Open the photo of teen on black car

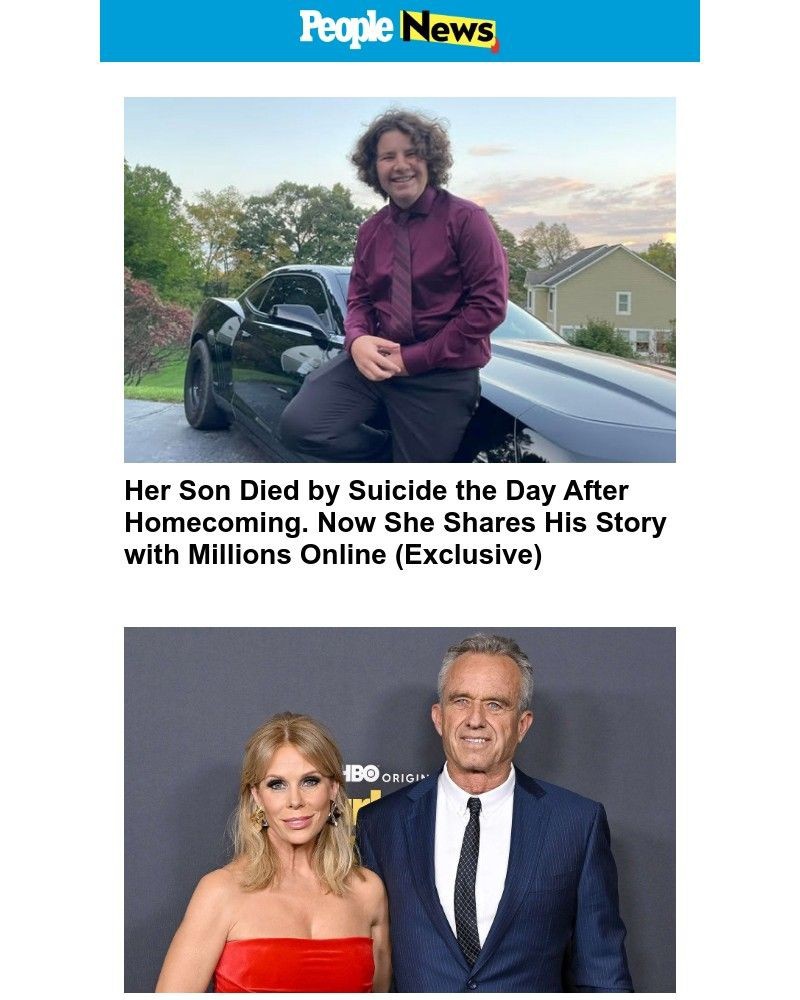click(x=400, y=279)
